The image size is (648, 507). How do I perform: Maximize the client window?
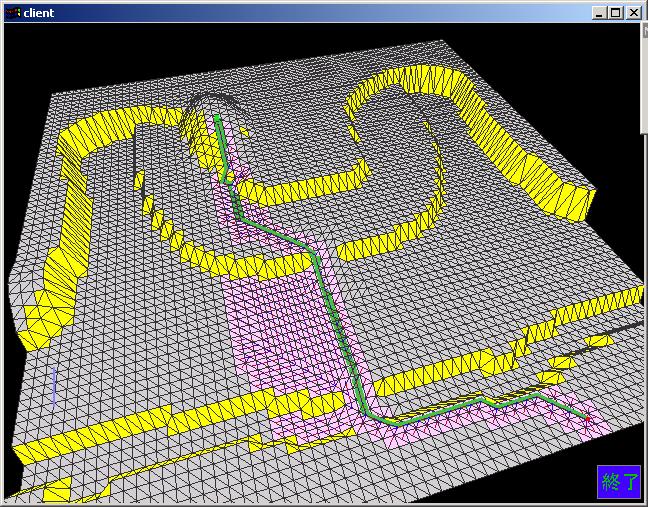coord(615,13)
